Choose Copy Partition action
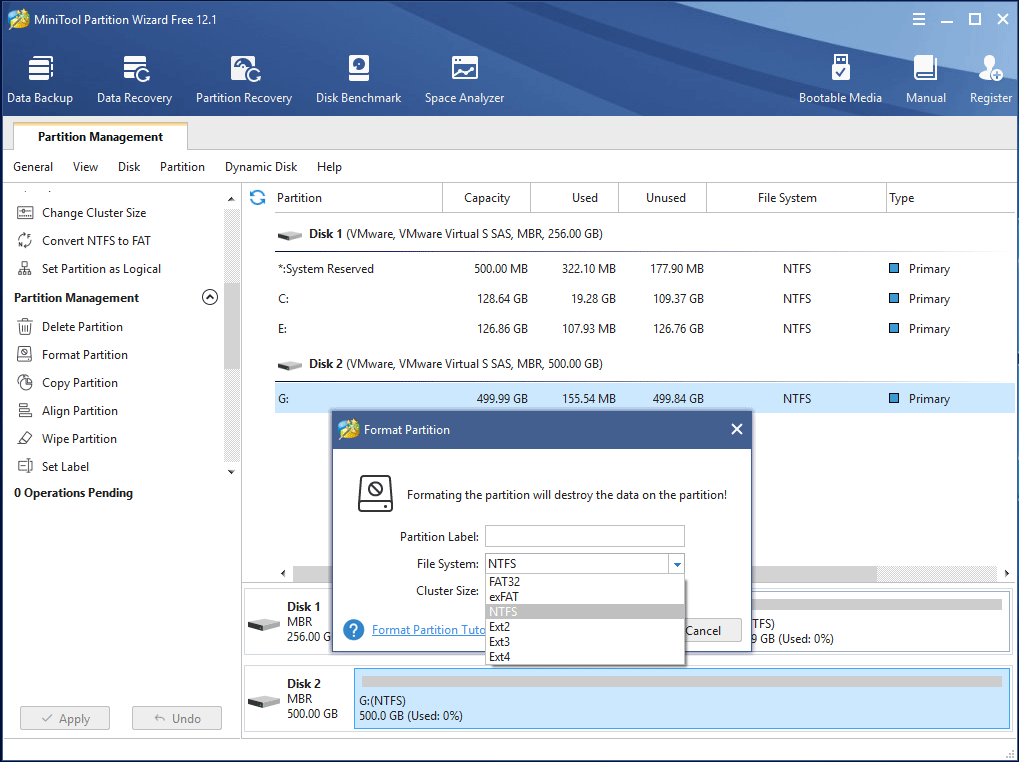 (x=79, y=383)
